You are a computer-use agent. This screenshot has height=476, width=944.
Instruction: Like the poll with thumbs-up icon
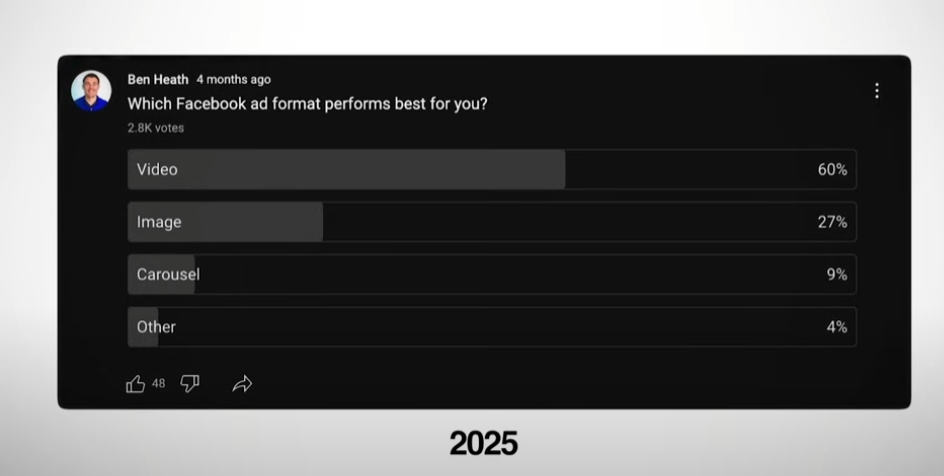(x=135, y=384)
